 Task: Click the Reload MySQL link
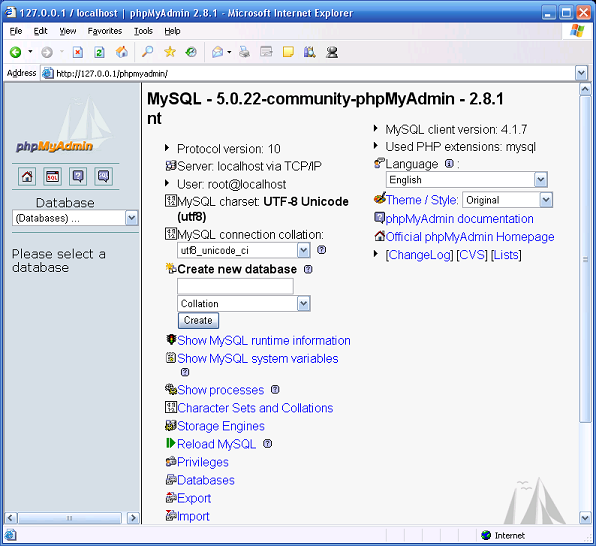(x=216, y=444)
